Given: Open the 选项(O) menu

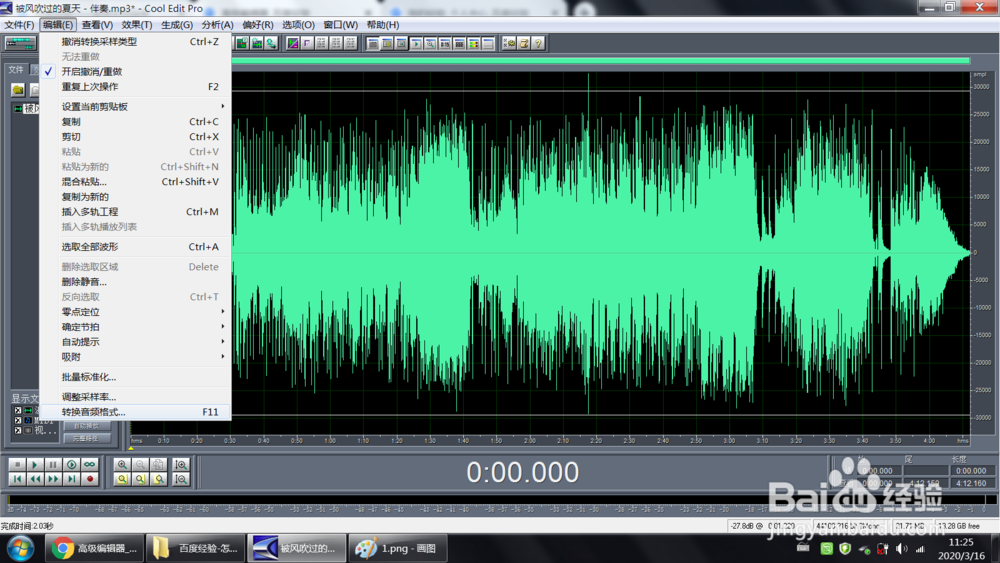Looking at the screenshot, I should (x=298, y=25).
